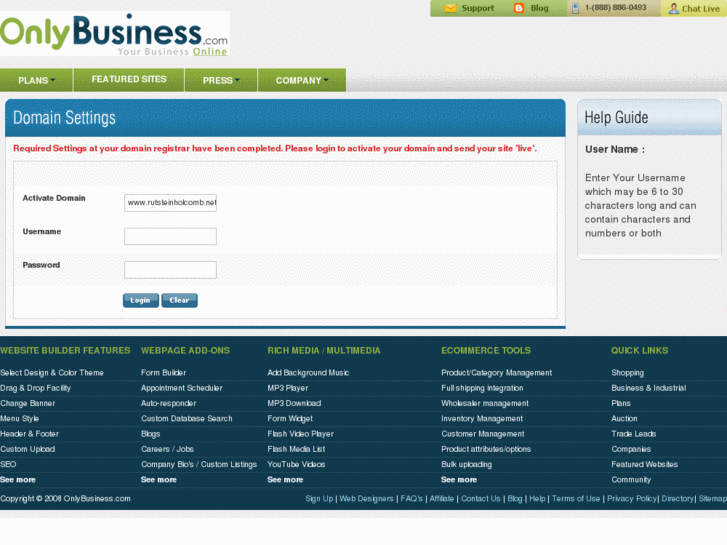727x545 pixels.
Task: Open Flash Video Player link
Action: click(x=300, y=434)
